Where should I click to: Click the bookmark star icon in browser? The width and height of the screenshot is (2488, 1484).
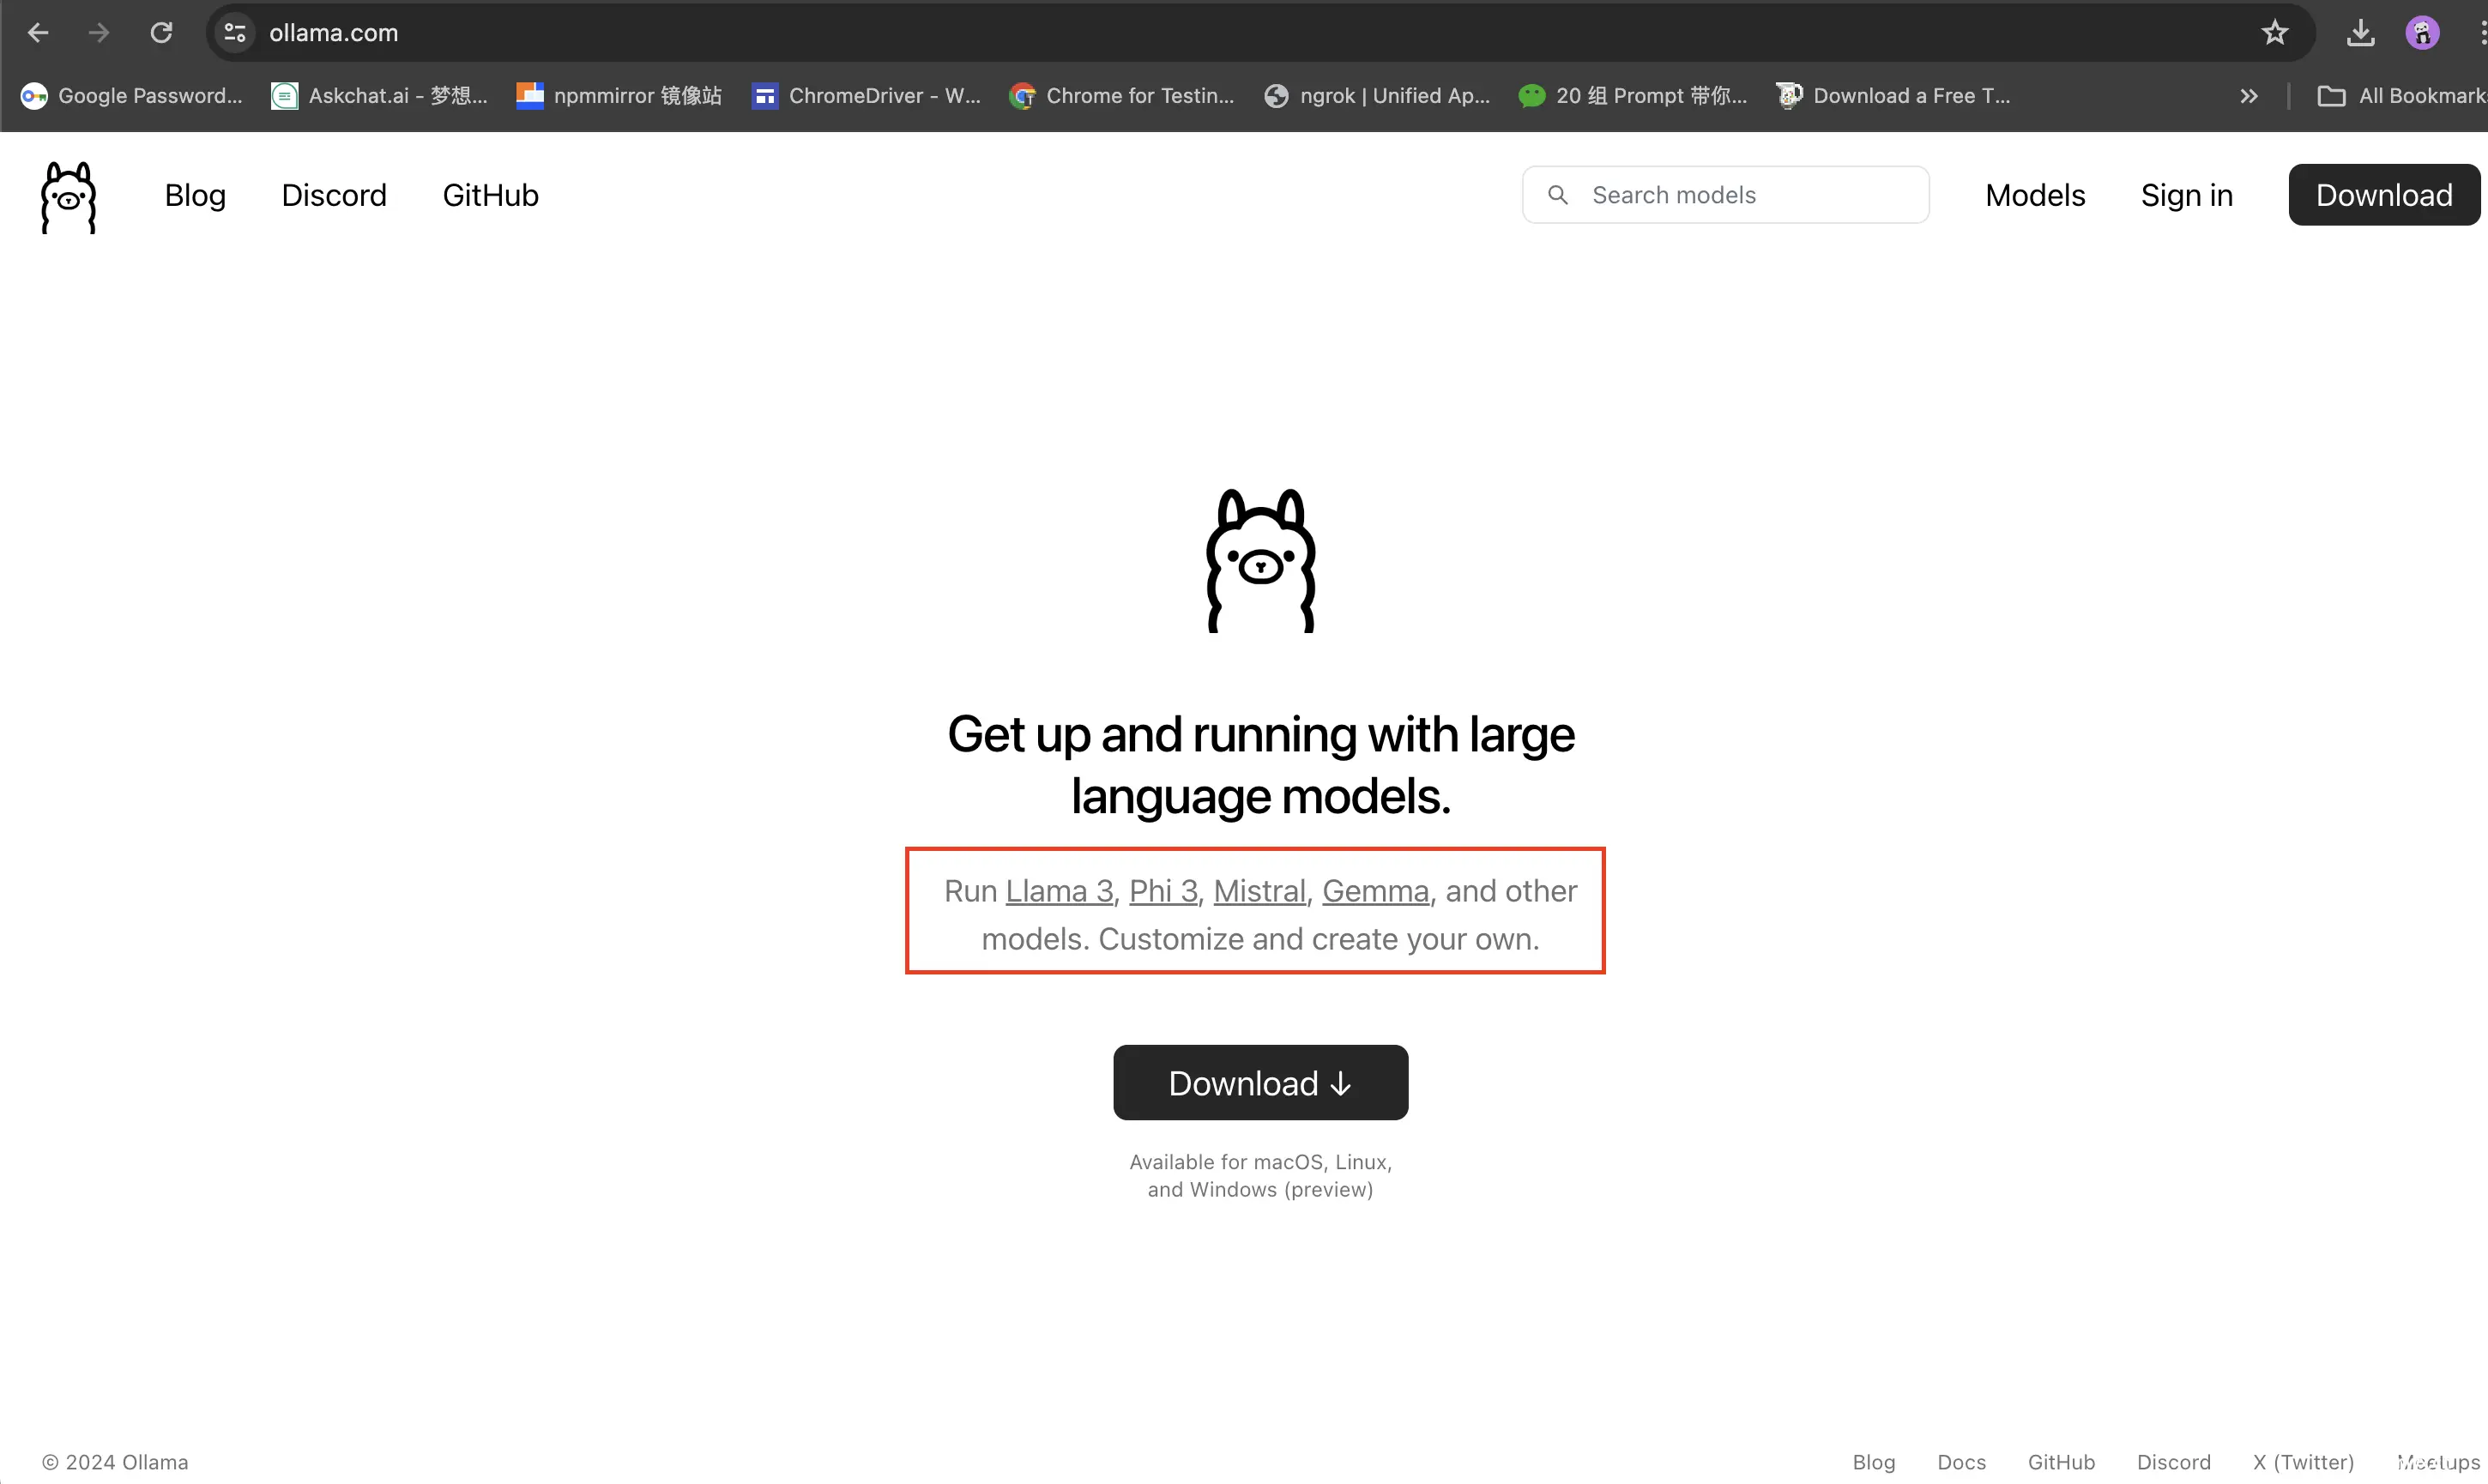2276,32
